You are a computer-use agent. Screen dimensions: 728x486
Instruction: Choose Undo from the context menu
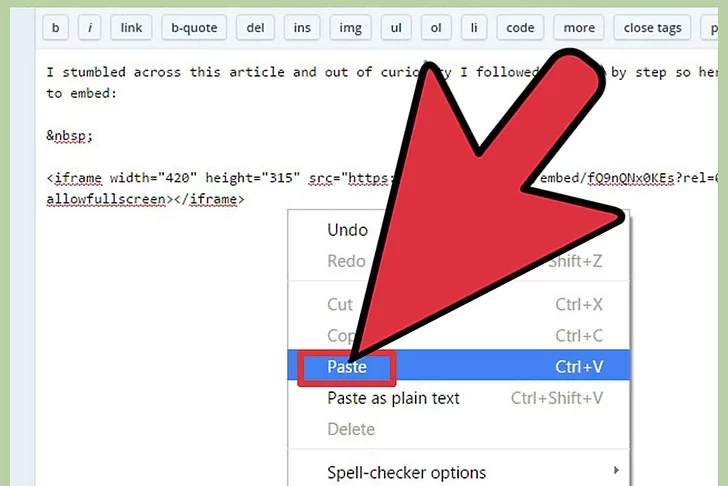coord(347,230)
